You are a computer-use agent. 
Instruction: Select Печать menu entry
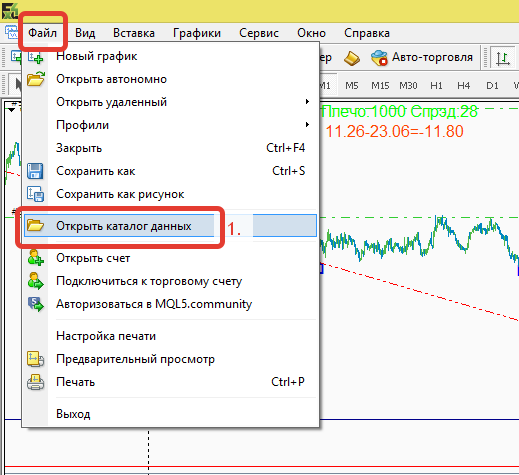tap(170, 382)
